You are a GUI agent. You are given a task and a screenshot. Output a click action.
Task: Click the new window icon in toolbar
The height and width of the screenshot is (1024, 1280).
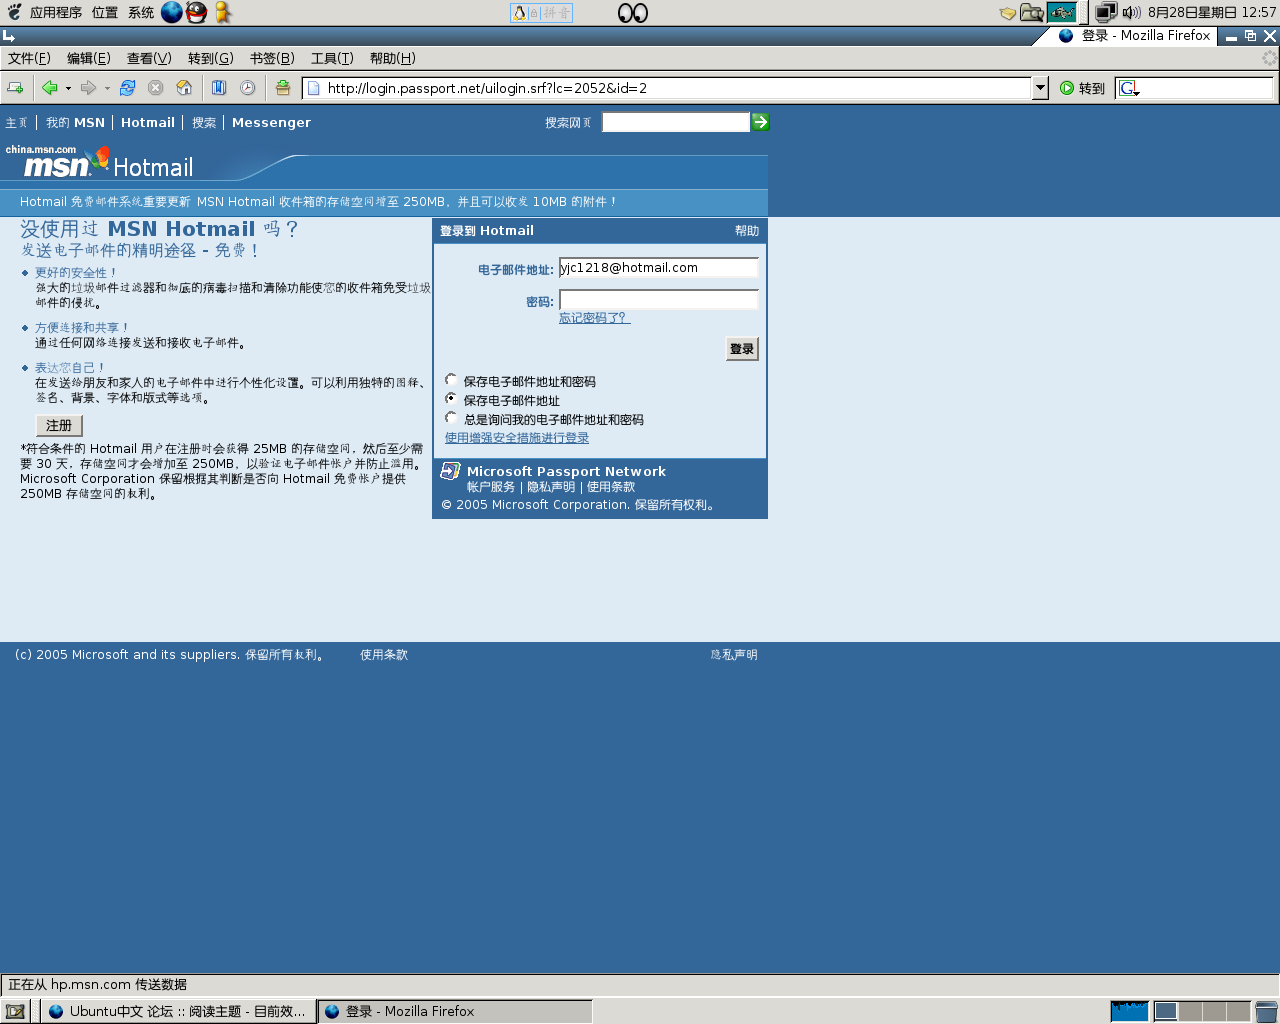[x=15, y=88]
